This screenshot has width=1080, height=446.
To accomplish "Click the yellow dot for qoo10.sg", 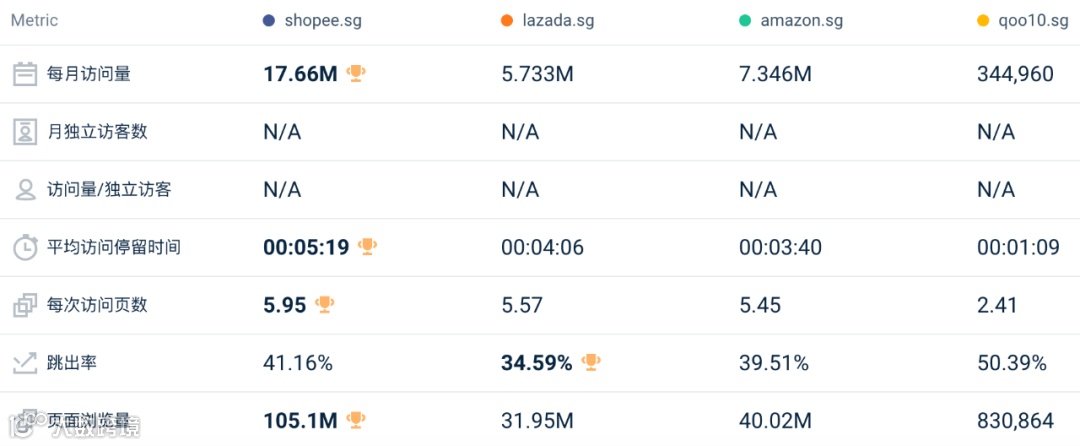I will point(982,21).
